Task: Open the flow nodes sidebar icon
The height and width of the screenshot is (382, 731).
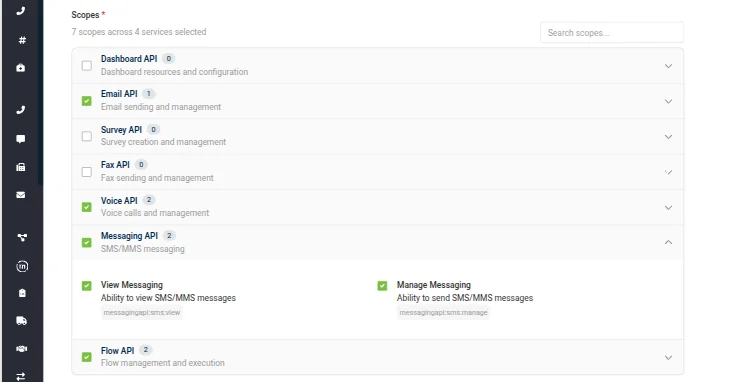Action: coord(21,237)
